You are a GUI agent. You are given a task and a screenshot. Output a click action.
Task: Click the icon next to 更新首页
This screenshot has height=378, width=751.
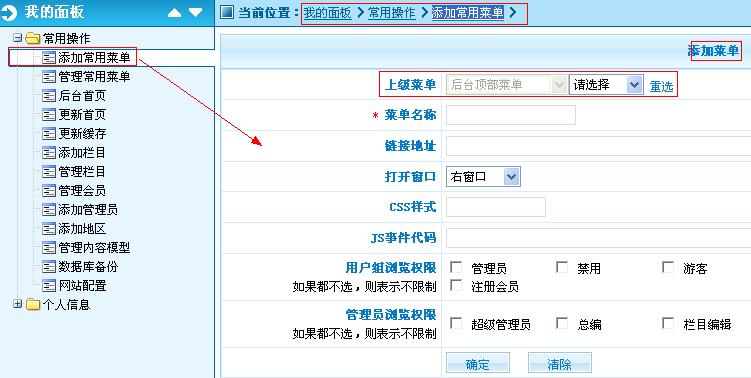(x=49, y=115)
